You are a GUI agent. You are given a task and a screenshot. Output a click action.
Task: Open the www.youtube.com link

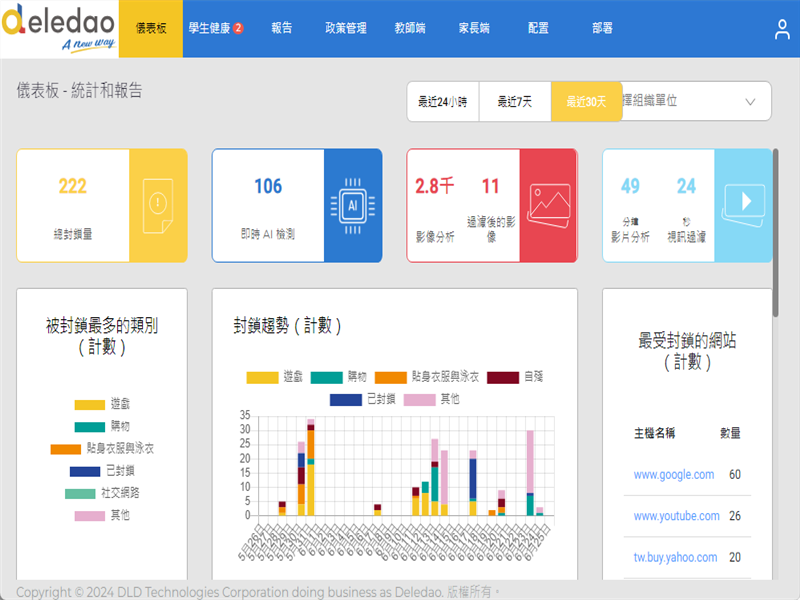pyautogui.click(x=676, y=516)
